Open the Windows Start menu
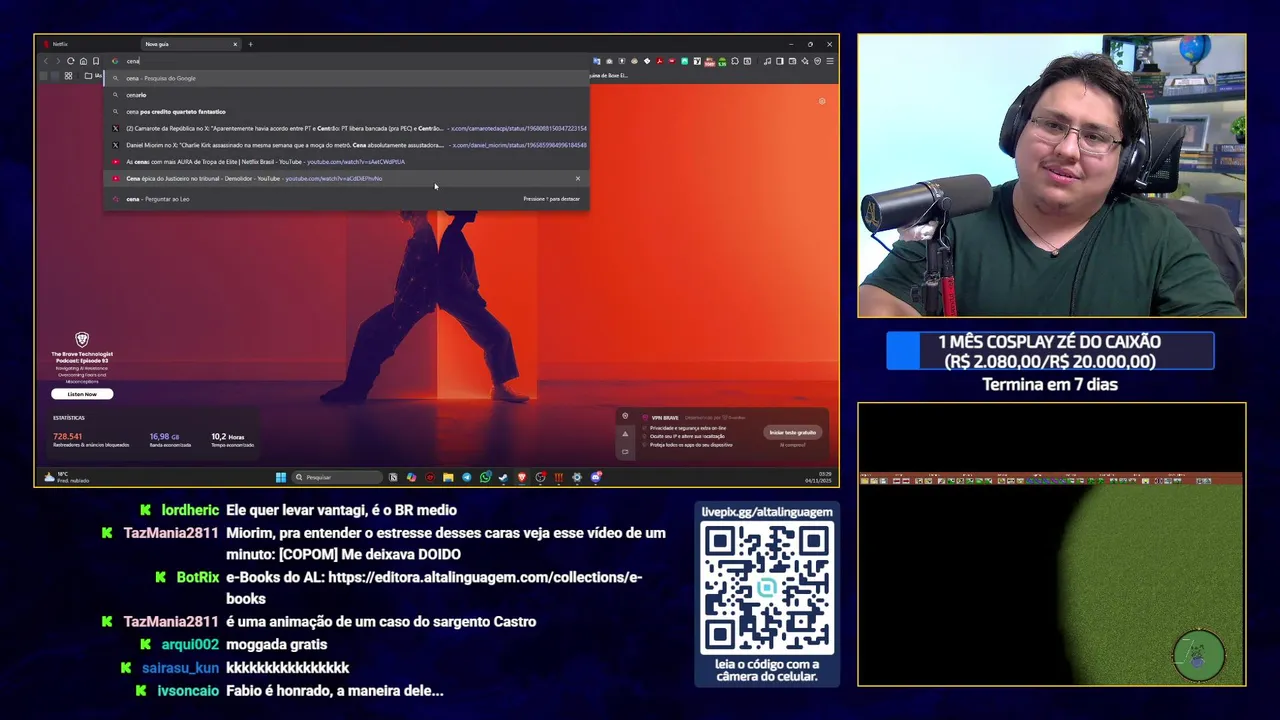 [x=281, y=477]
